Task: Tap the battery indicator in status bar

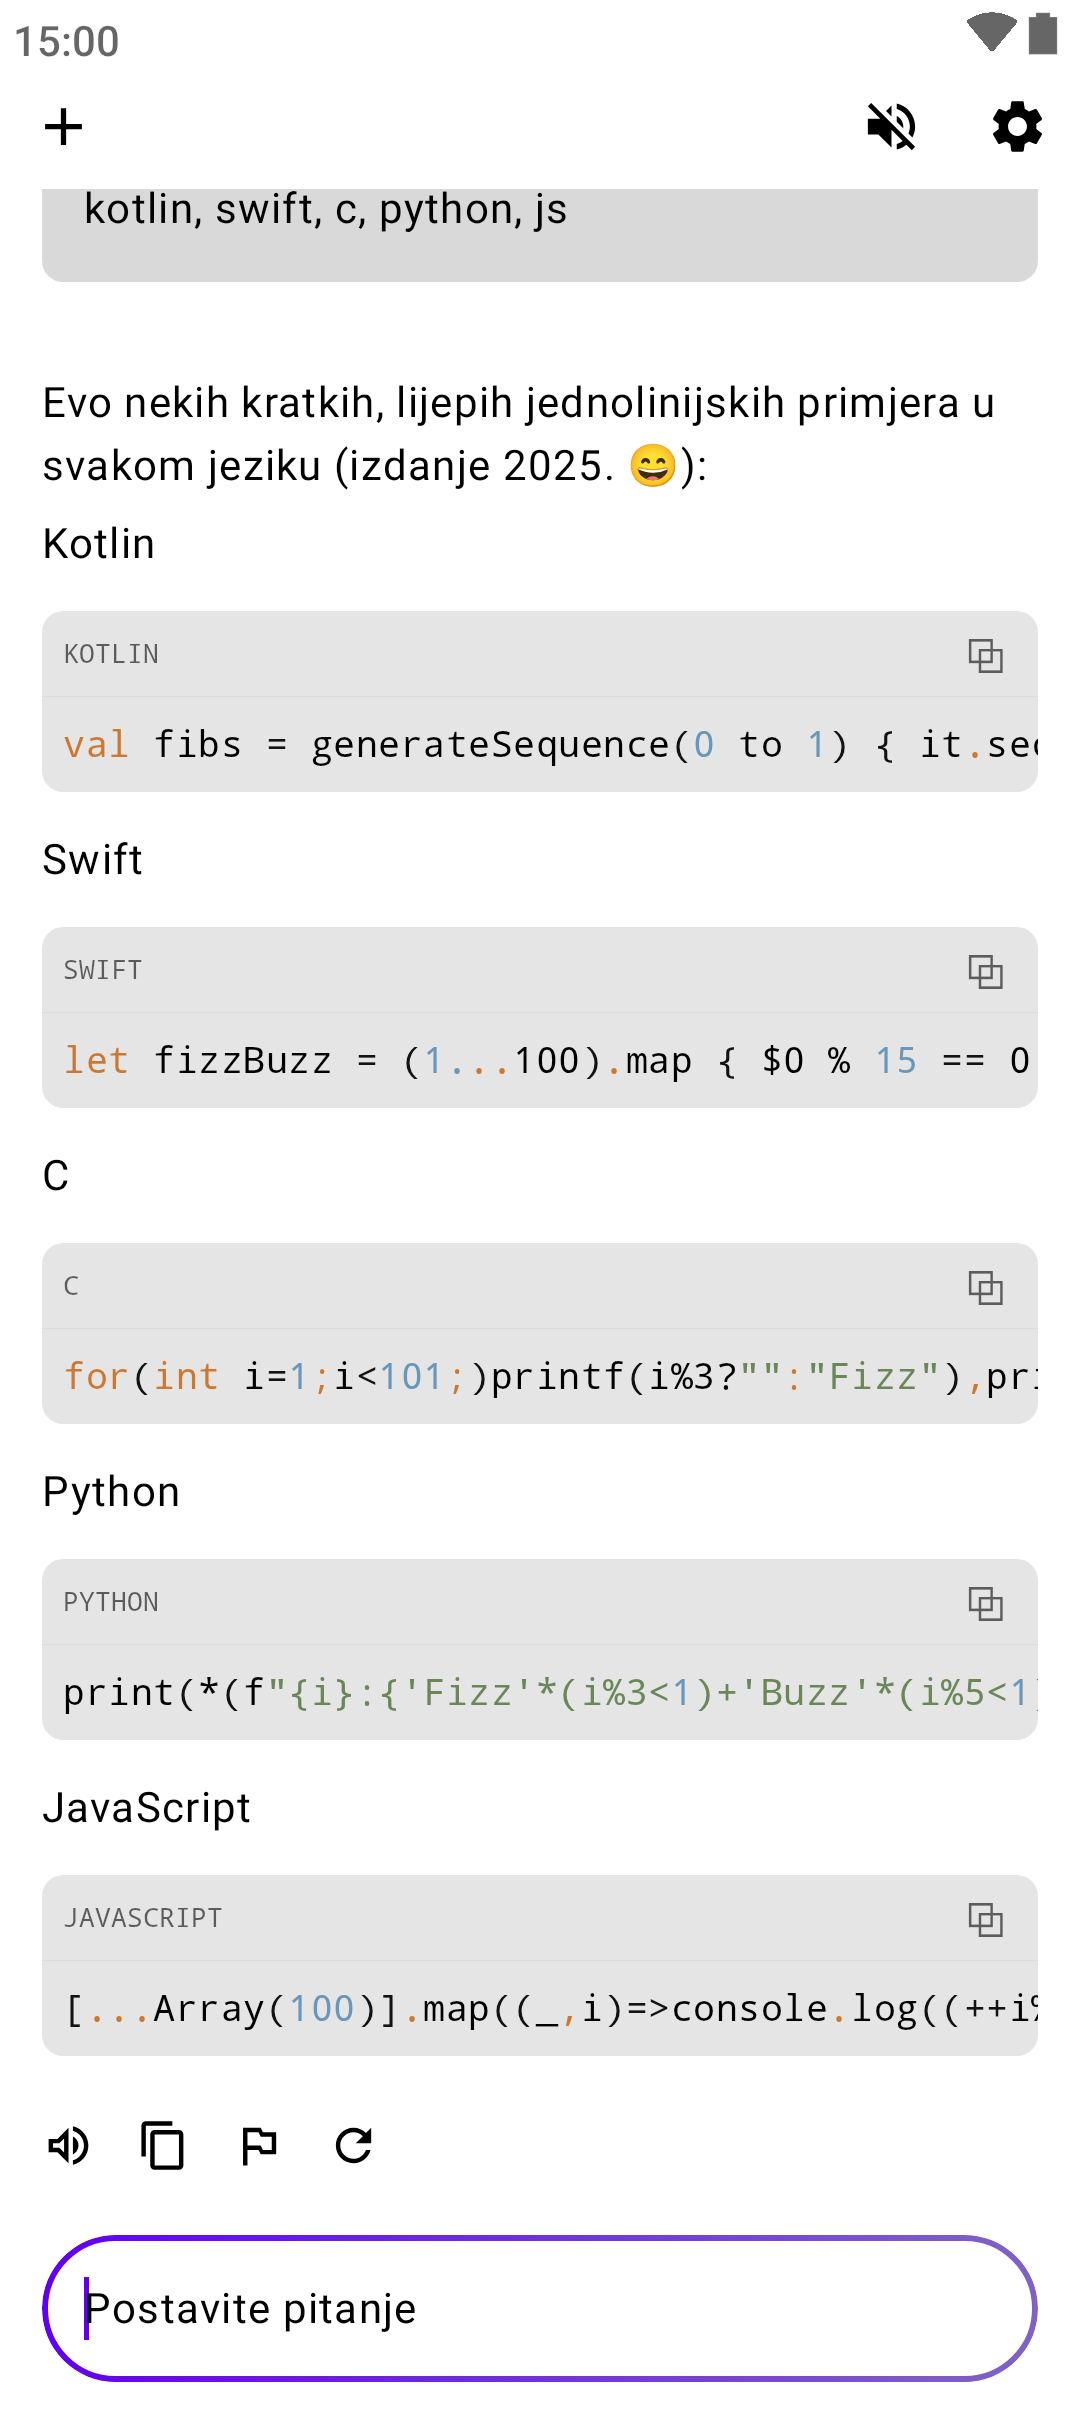Action: [1043, 34]
